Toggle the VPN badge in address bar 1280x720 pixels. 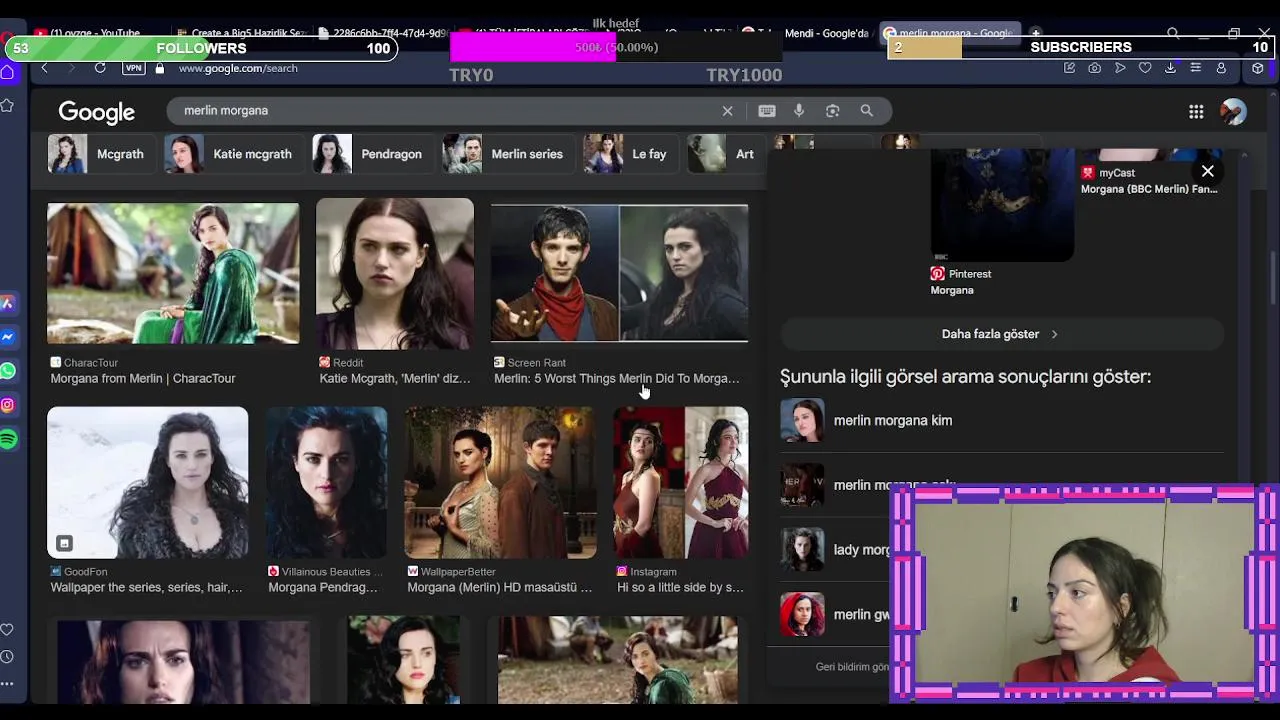tap(133, 68)
